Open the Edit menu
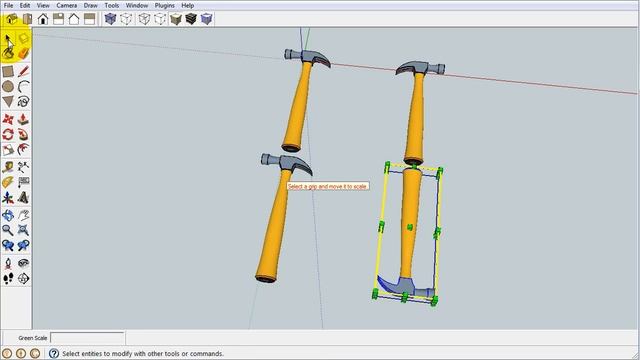This screenshot has height=360, width=640. (25, 6)
